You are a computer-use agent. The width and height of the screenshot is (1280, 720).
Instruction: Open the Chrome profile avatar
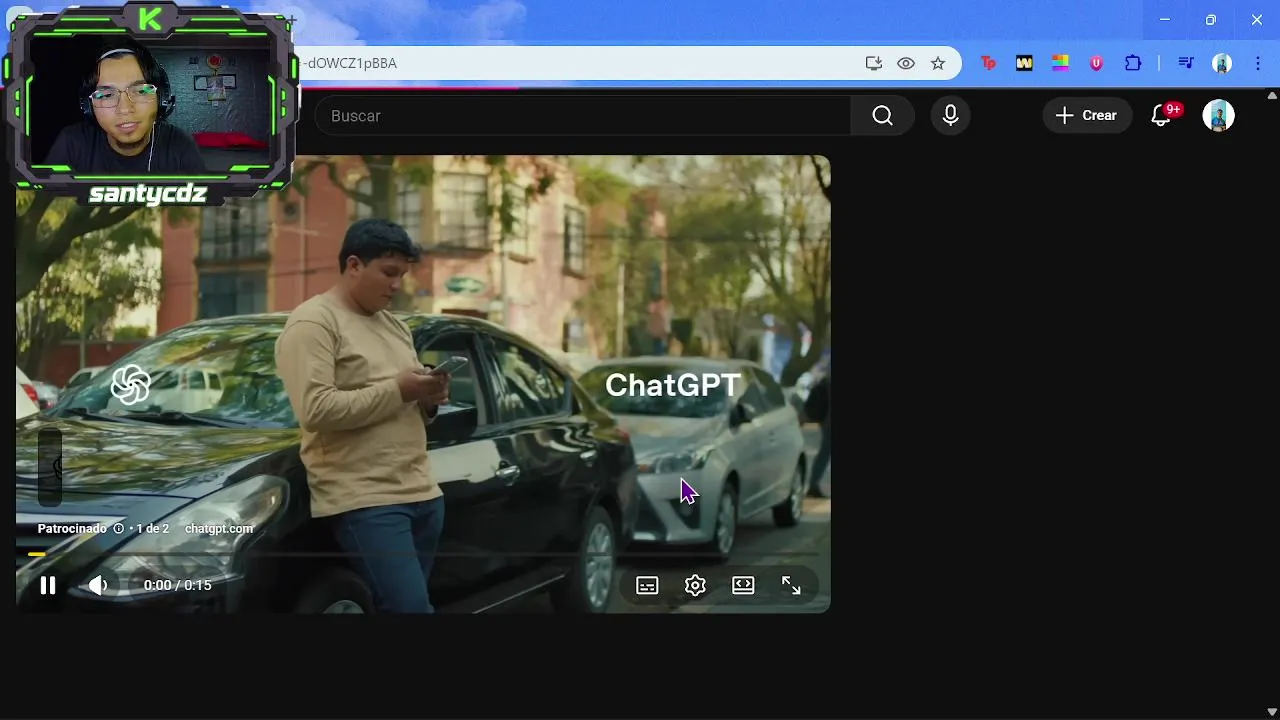click(1222, 63)
